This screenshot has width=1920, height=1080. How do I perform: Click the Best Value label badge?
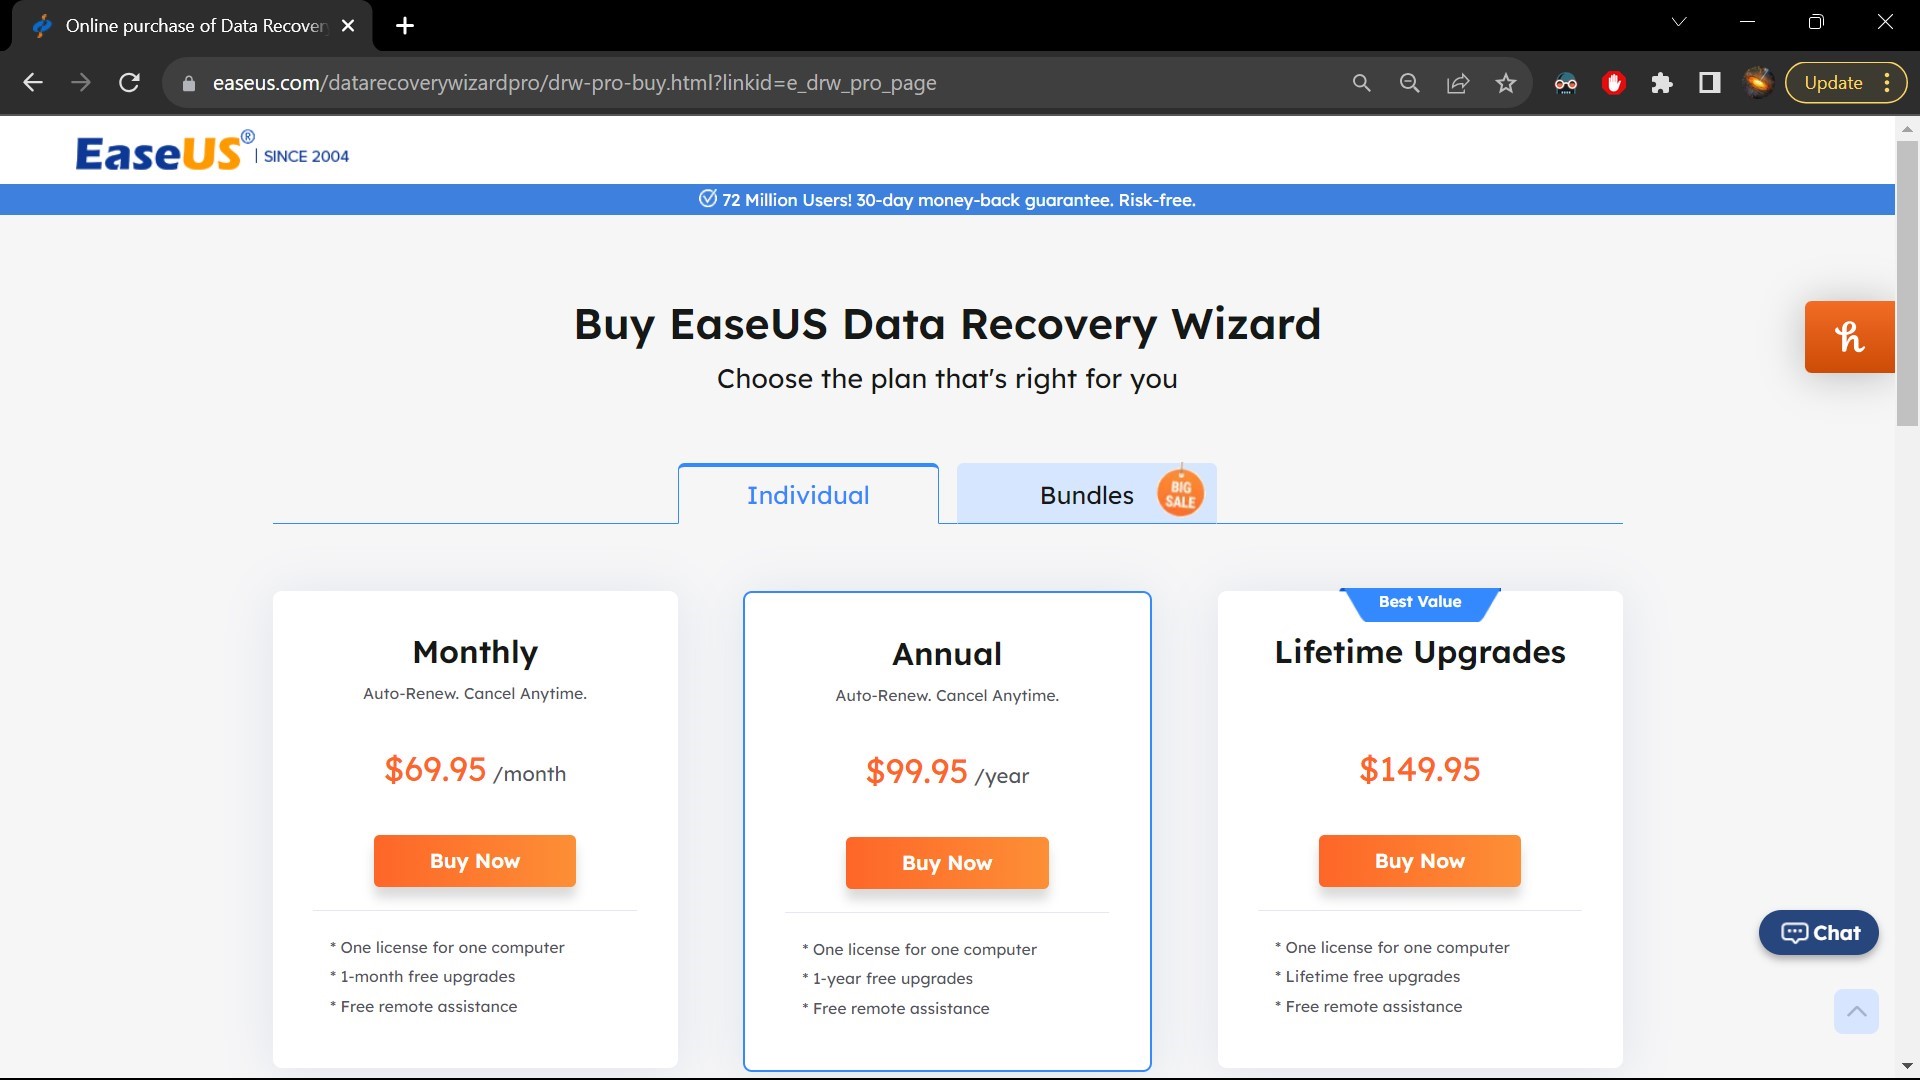pos(1419,601)
